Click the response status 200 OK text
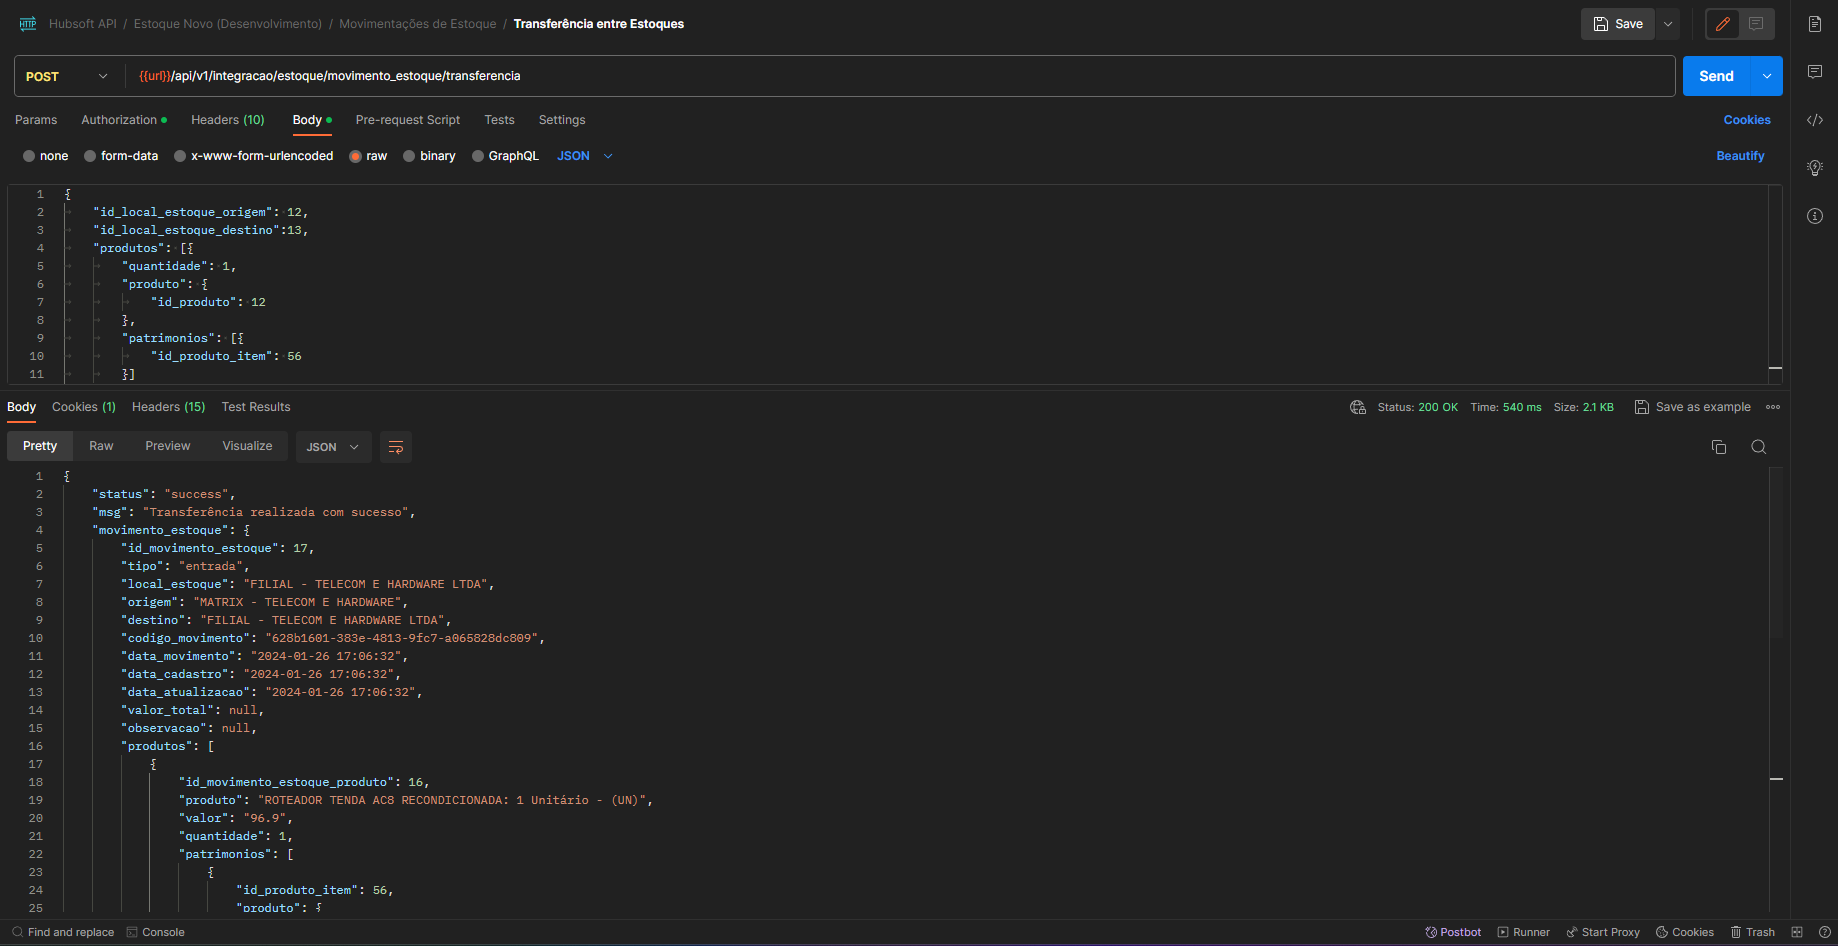Viewport: 1838px width, 946px height. point(1438,407)
